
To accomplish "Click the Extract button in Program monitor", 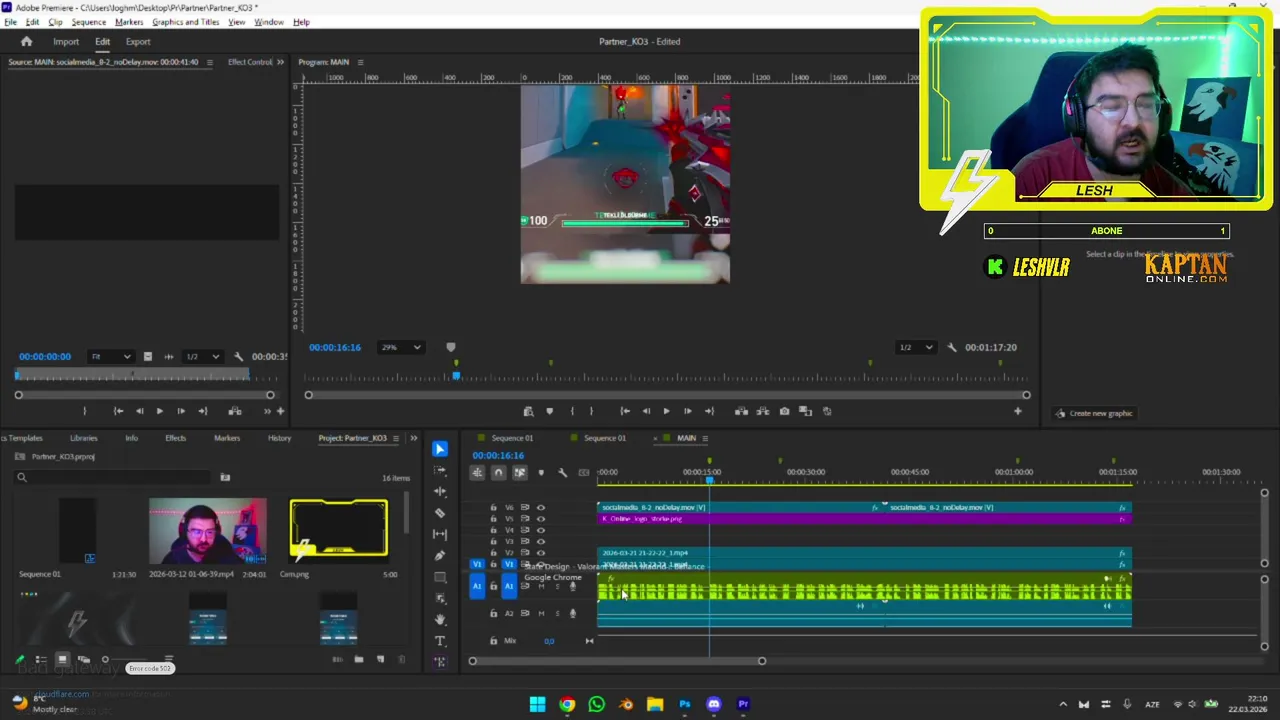I will pyautogui.click(x=763, y=411).
